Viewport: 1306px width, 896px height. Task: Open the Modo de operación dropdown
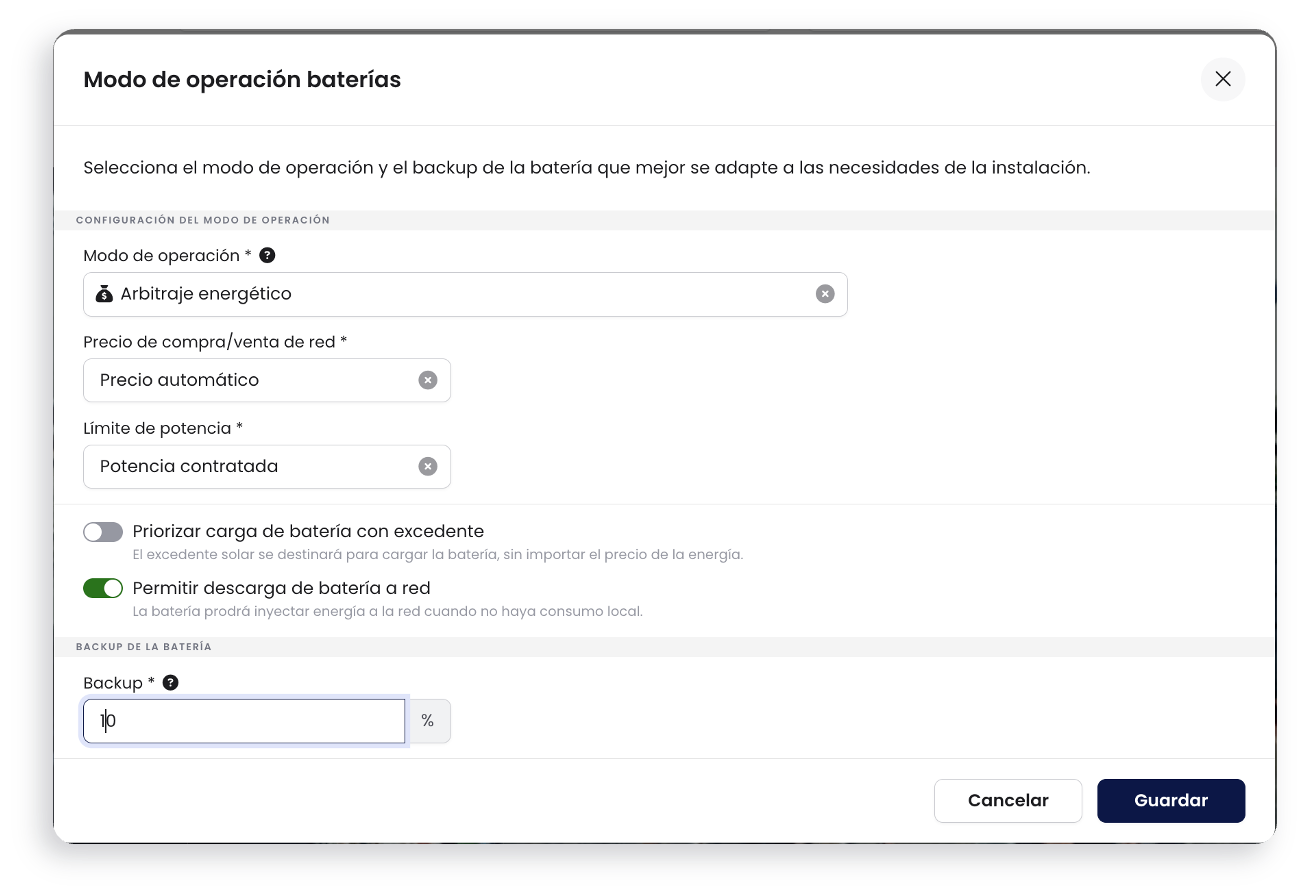click(x=465, y=294)
